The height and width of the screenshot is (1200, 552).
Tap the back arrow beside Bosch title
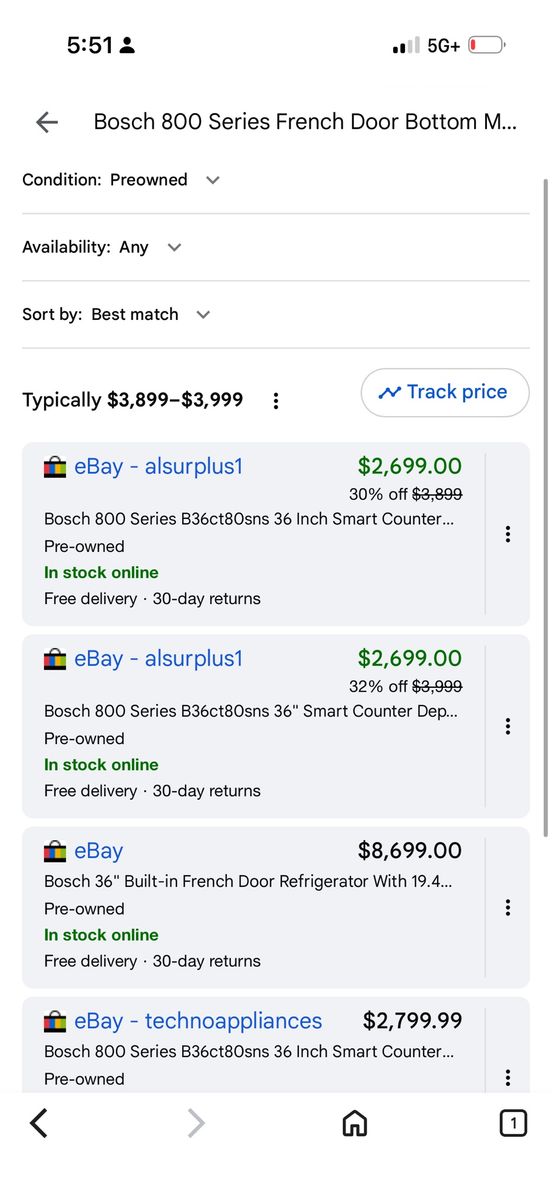click(x=47, y=122)
